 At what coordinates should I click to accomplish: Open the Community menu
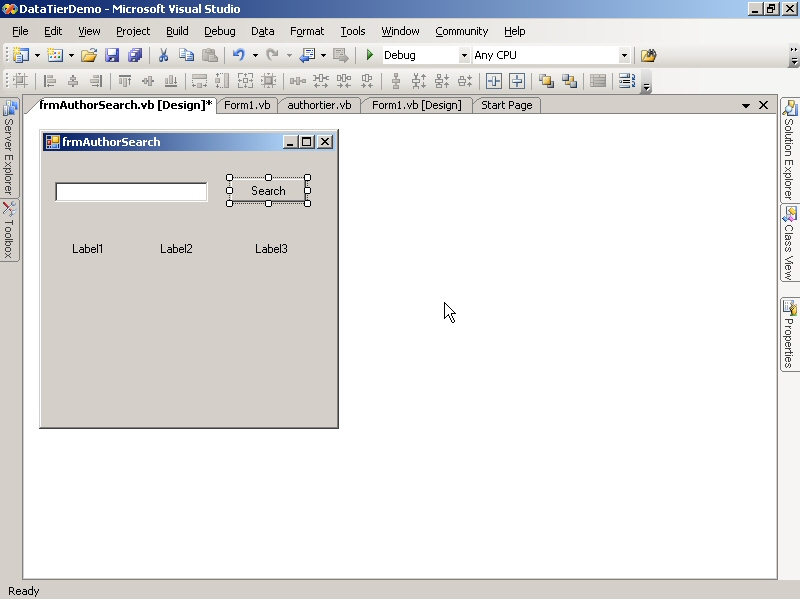(462, 31)
